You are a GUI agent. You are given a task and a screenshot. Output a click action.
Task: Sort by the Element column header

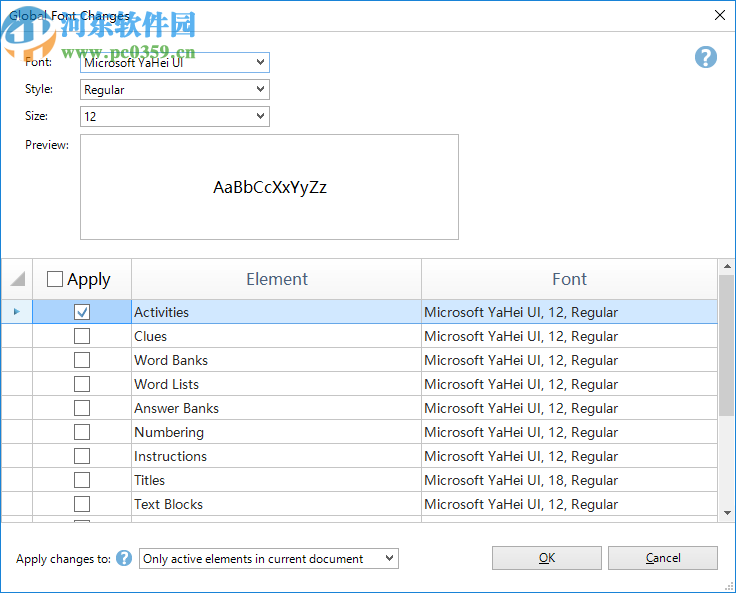click(x=276, y=279)
